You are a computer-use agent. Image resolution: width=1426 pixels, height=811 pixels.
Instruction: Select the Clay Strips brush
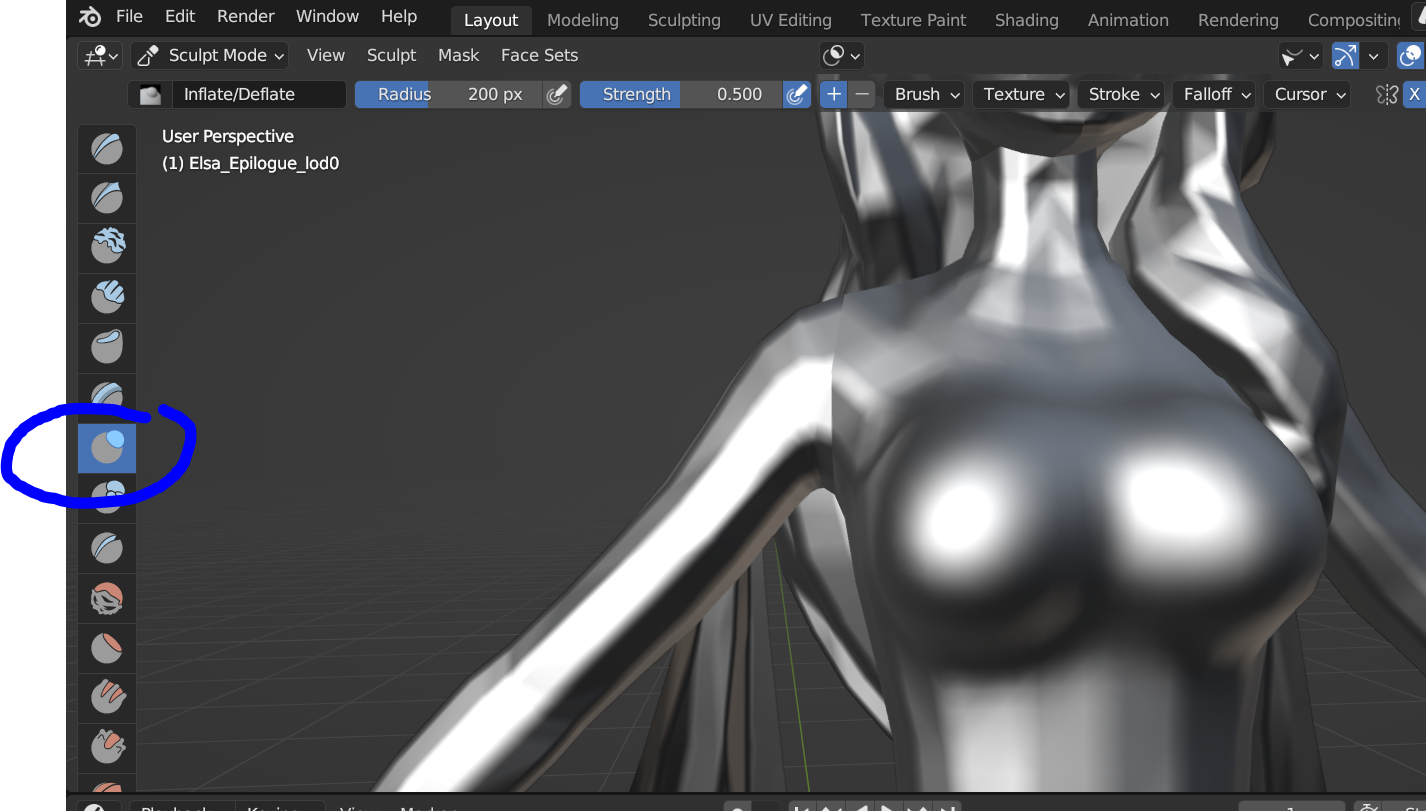(x=107, y=297)
